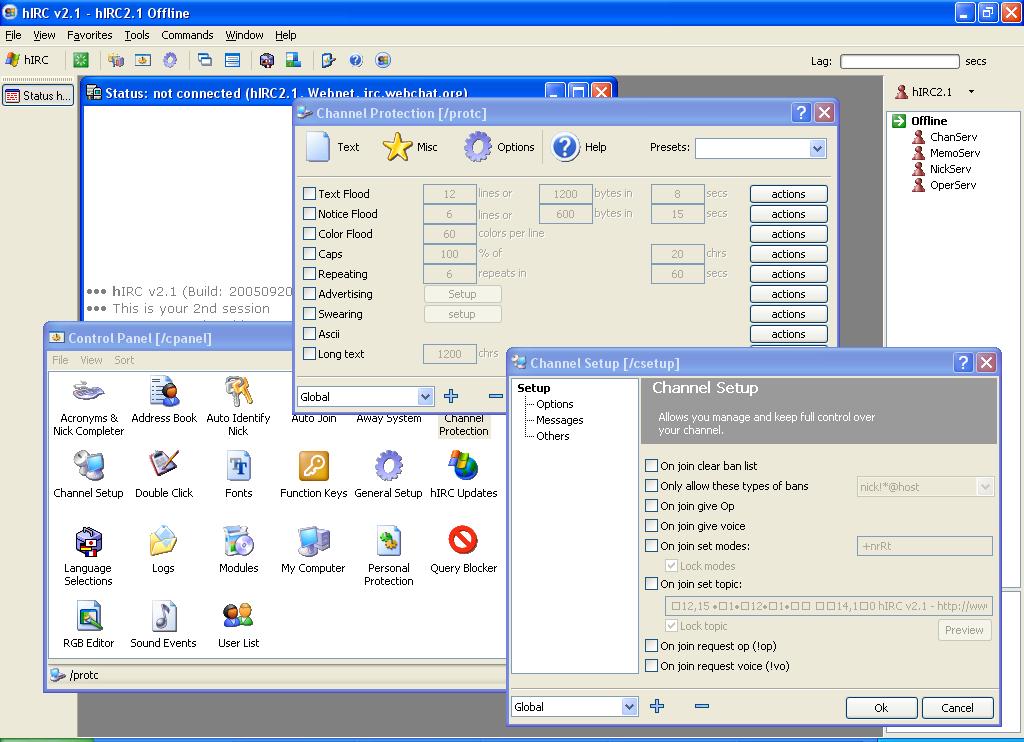Click the Preview button for topic
The width and height of the screenshot is (1024, 742).
[964, 630]
